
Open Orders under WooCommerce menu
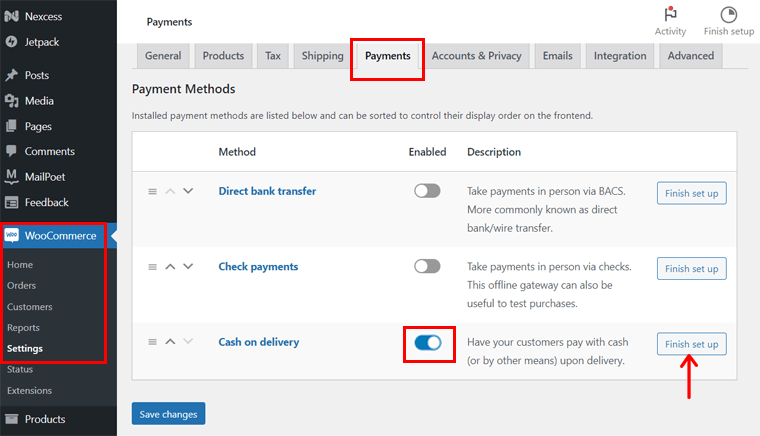21,285
